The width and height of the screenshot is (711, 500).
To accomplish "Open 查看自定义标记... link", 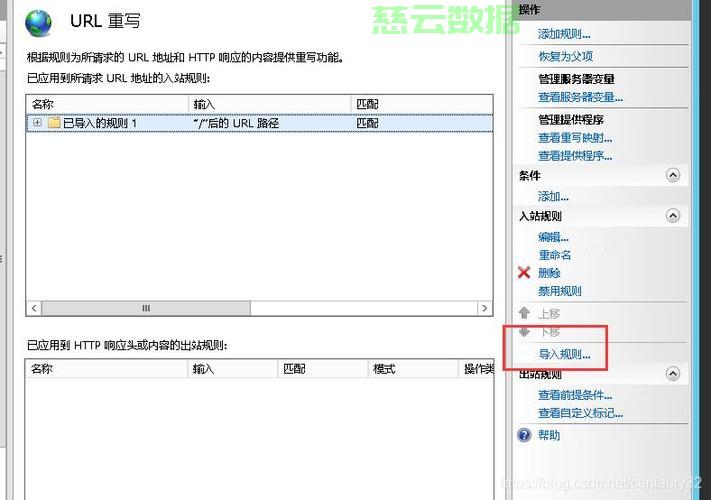I will (580, 413).
